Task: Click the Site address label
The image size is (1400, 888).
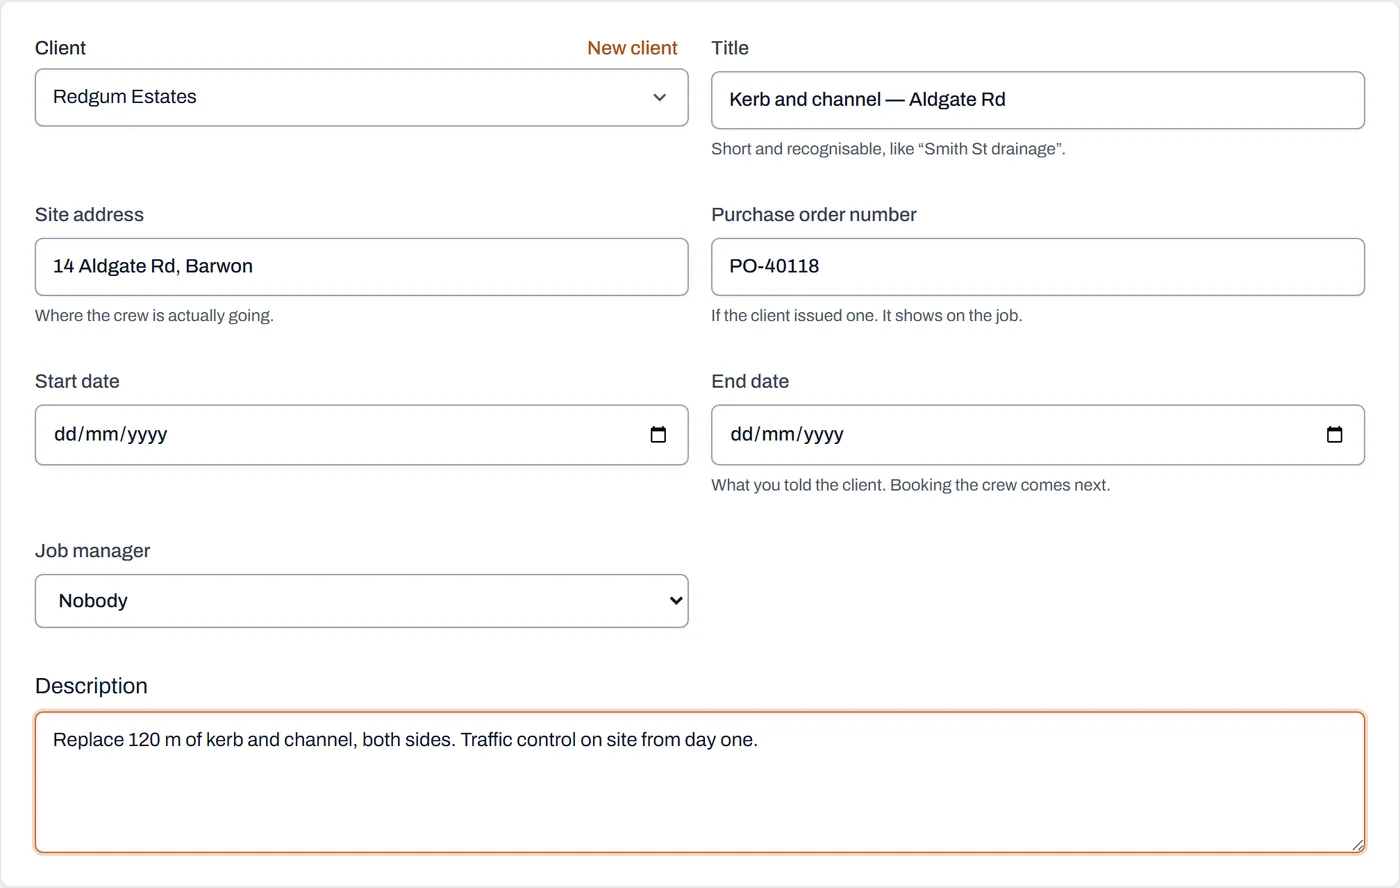Action: tap(89, 215)
